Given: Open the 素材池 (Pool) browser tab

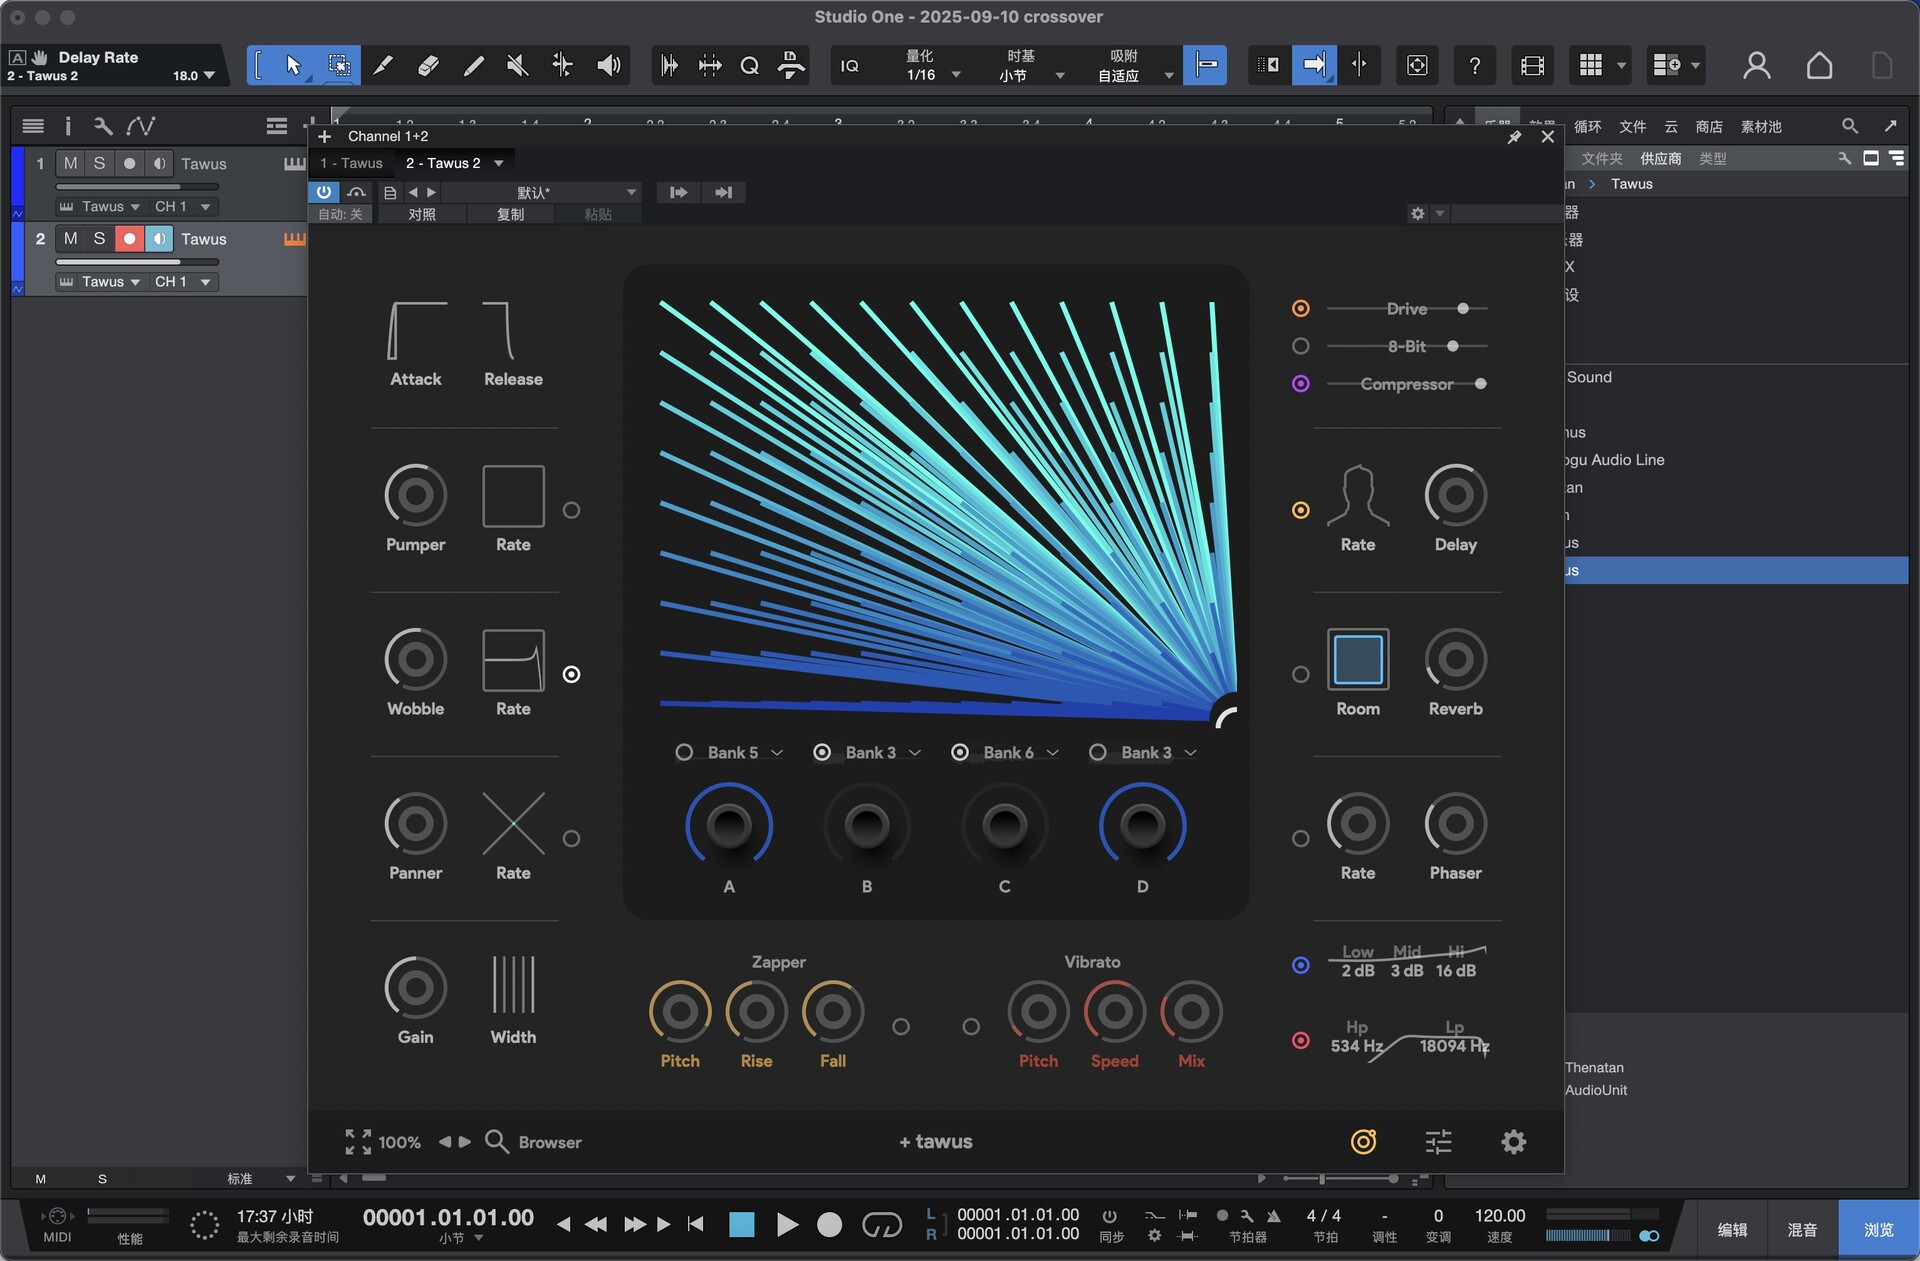Looking at the screenshot, I should coord(1760,127).
